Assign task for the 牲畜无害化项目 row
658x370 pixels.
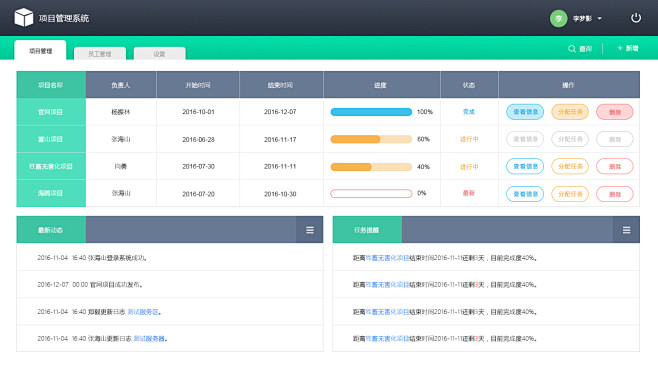(x=570, y=167)
